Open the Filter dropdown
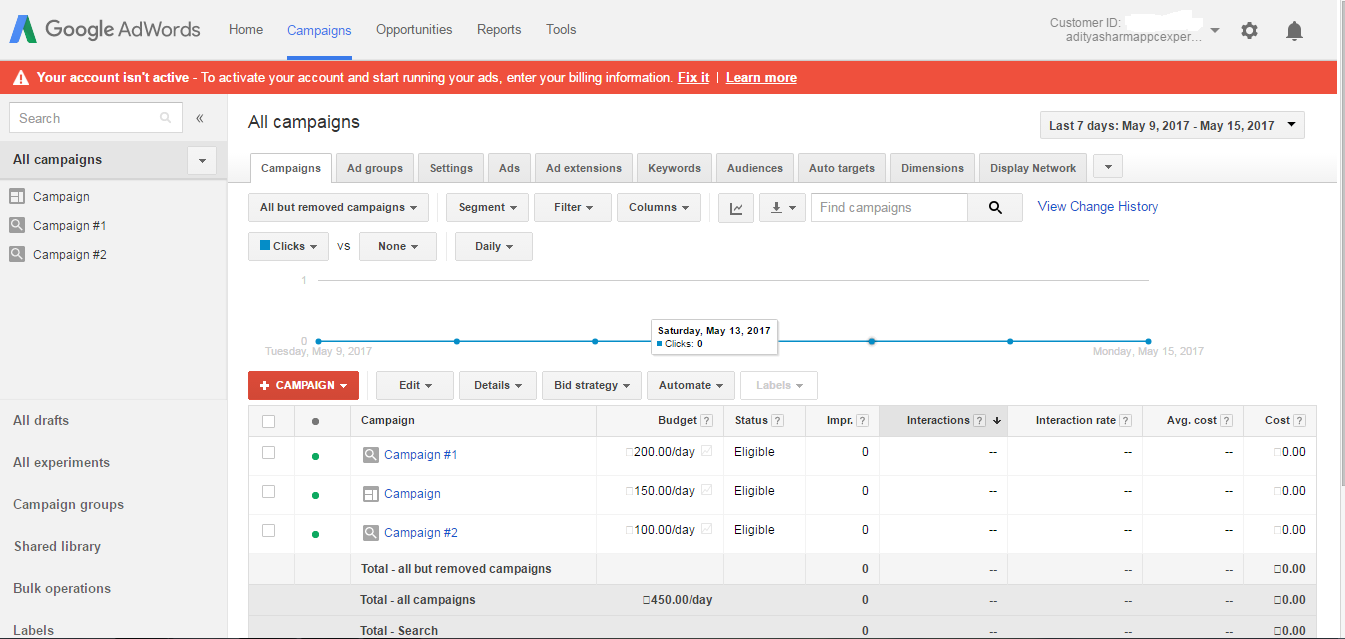Viewport: 1345px width, 639px height. (x=573, y=208)
